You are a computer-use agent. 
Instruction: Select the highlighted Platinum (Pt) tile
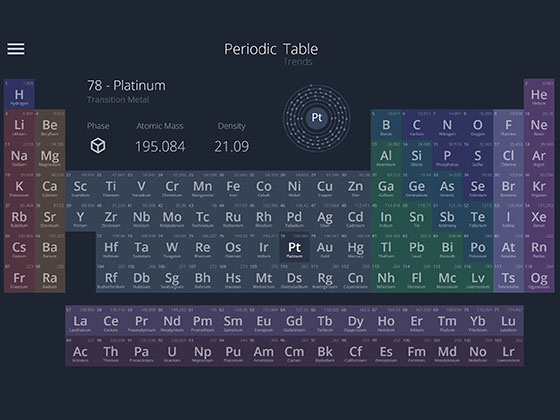[x=294, y=247]
